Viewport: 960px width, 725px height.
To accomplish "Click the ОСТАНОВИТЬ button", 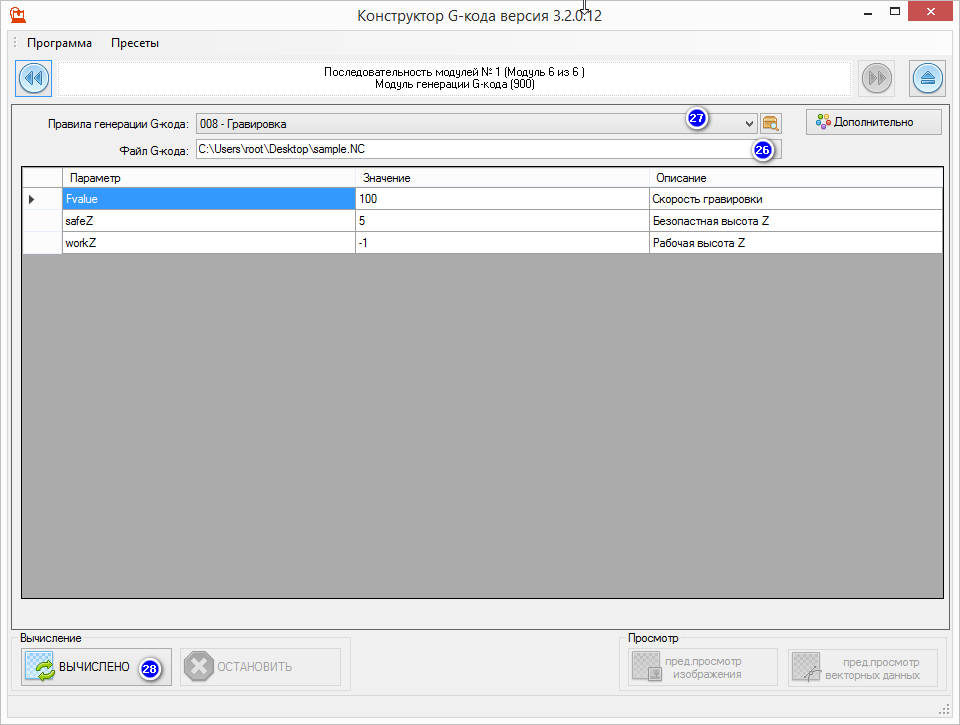I will click(x=260, y=667).
